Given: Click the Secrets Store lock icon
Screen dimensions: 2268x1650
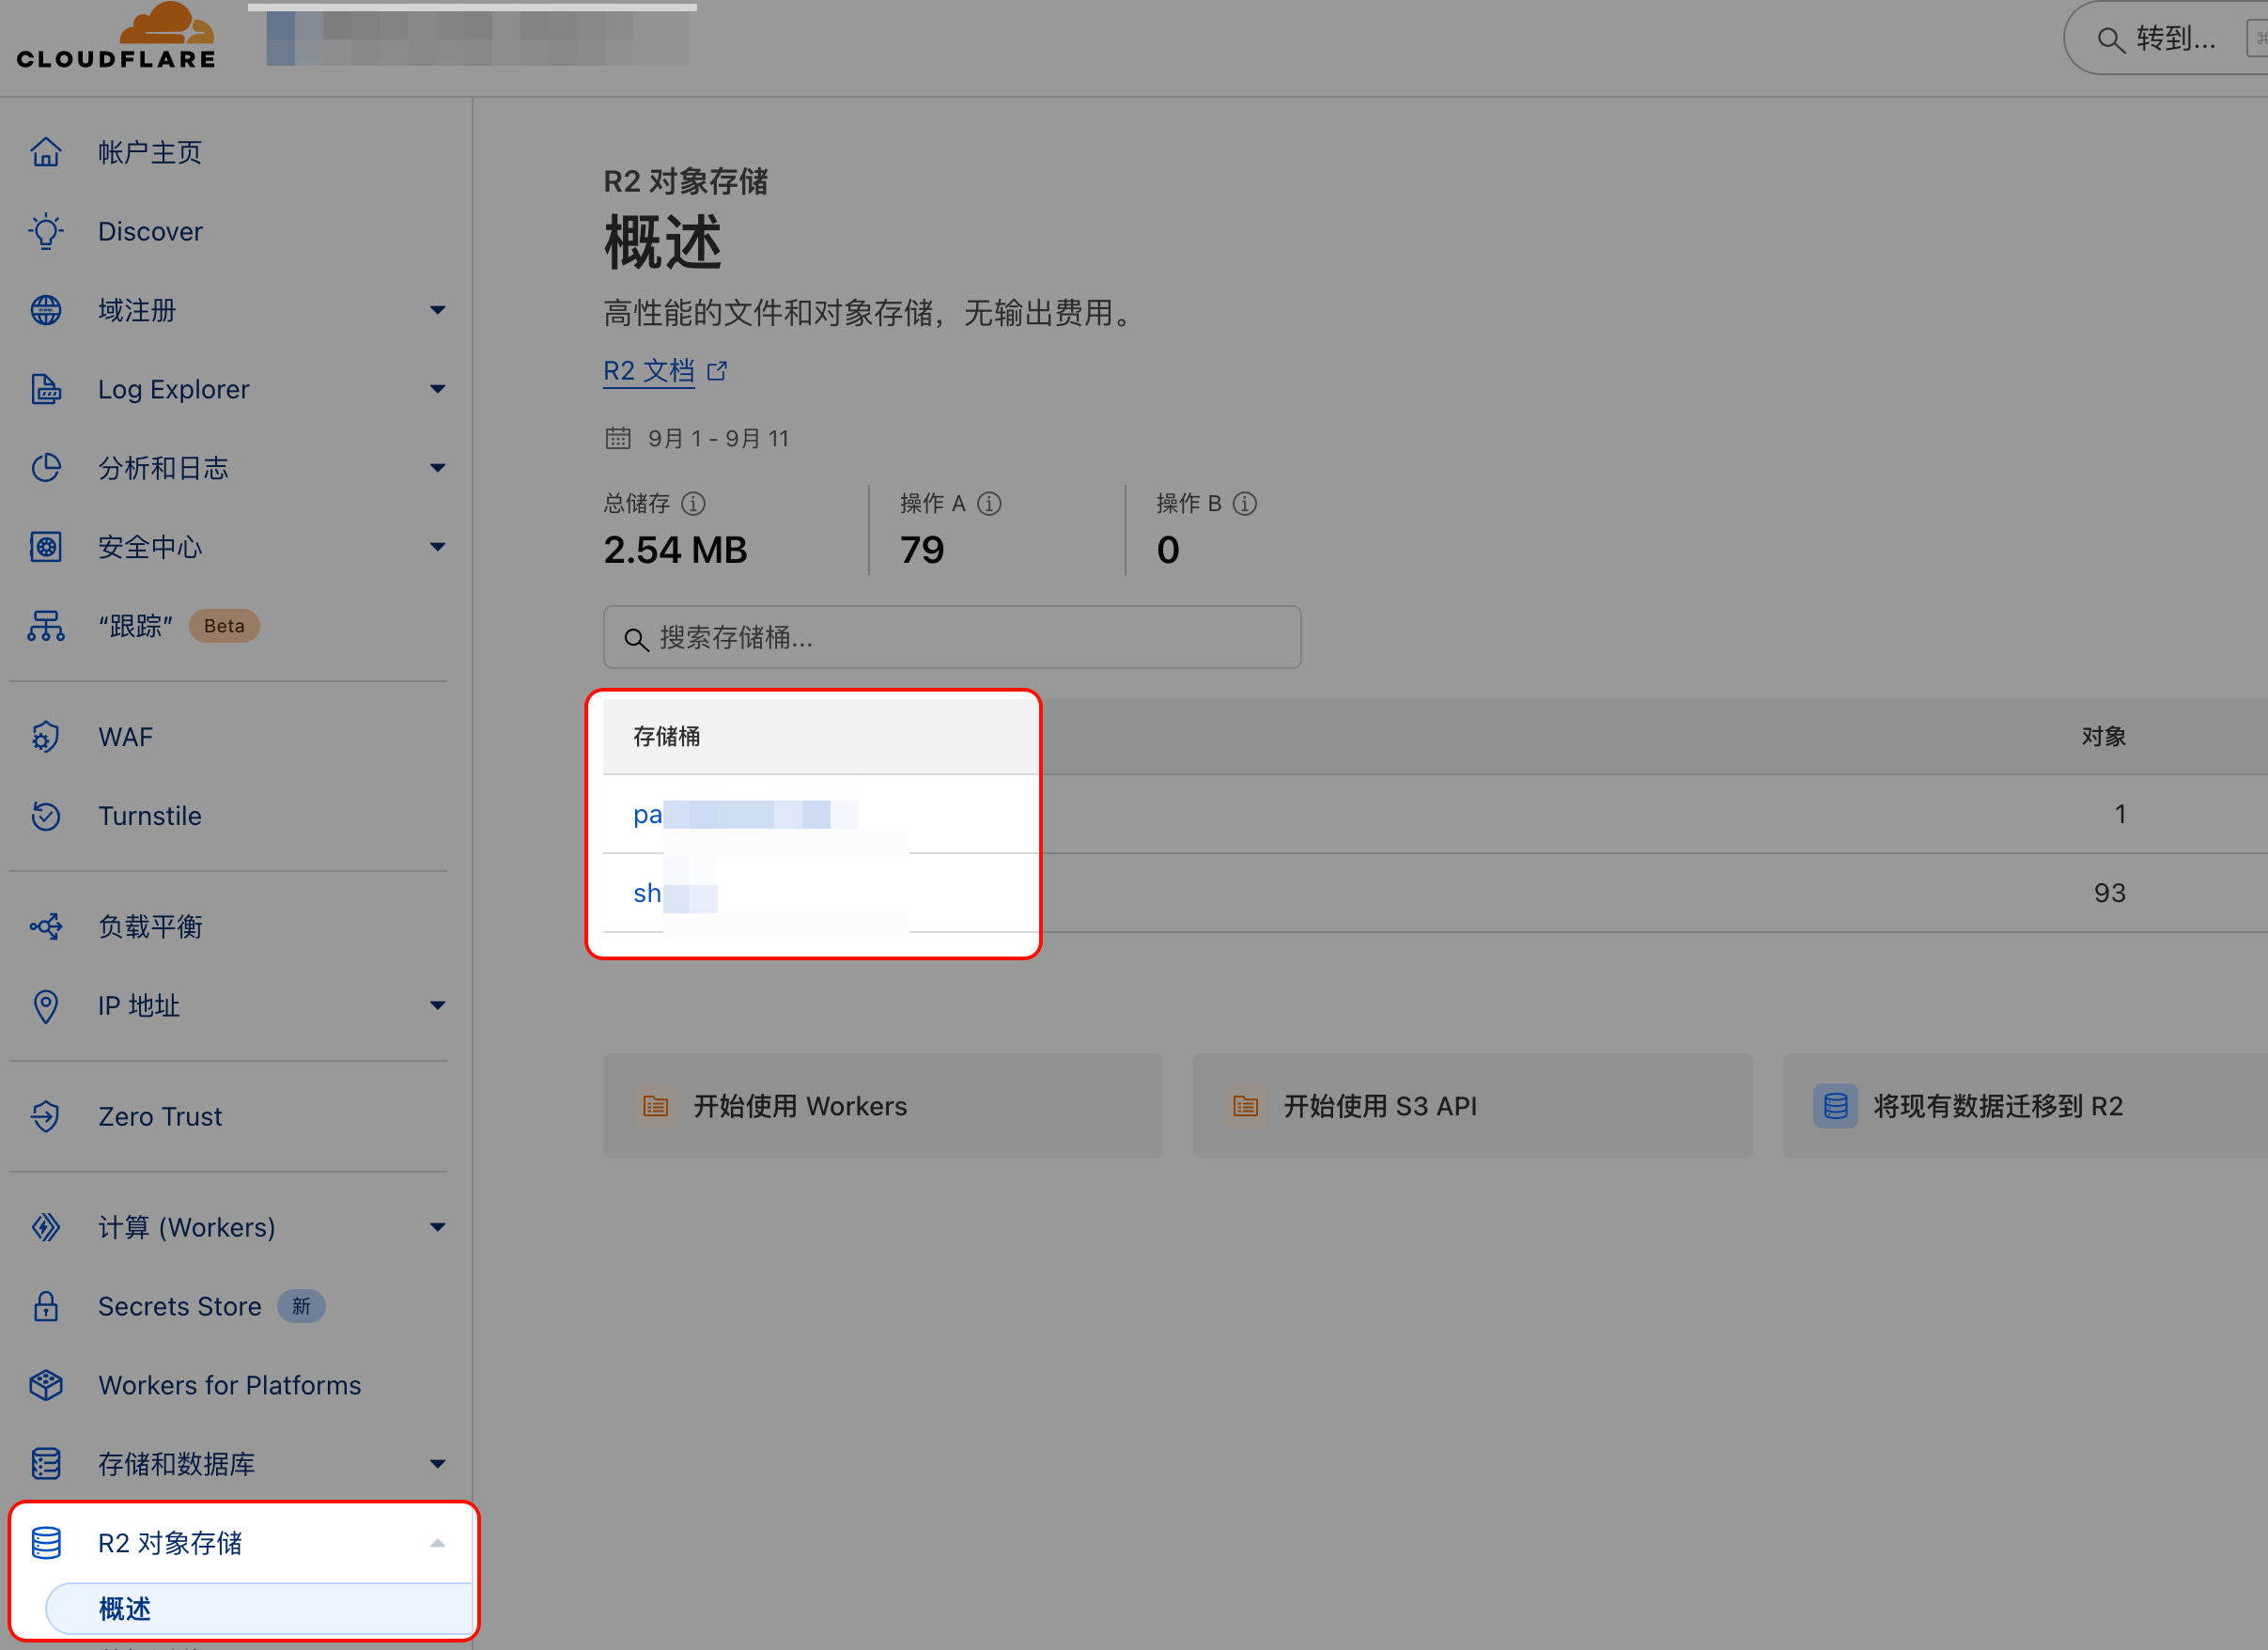Looking at the screenshot, I should tap(46, 1306).
